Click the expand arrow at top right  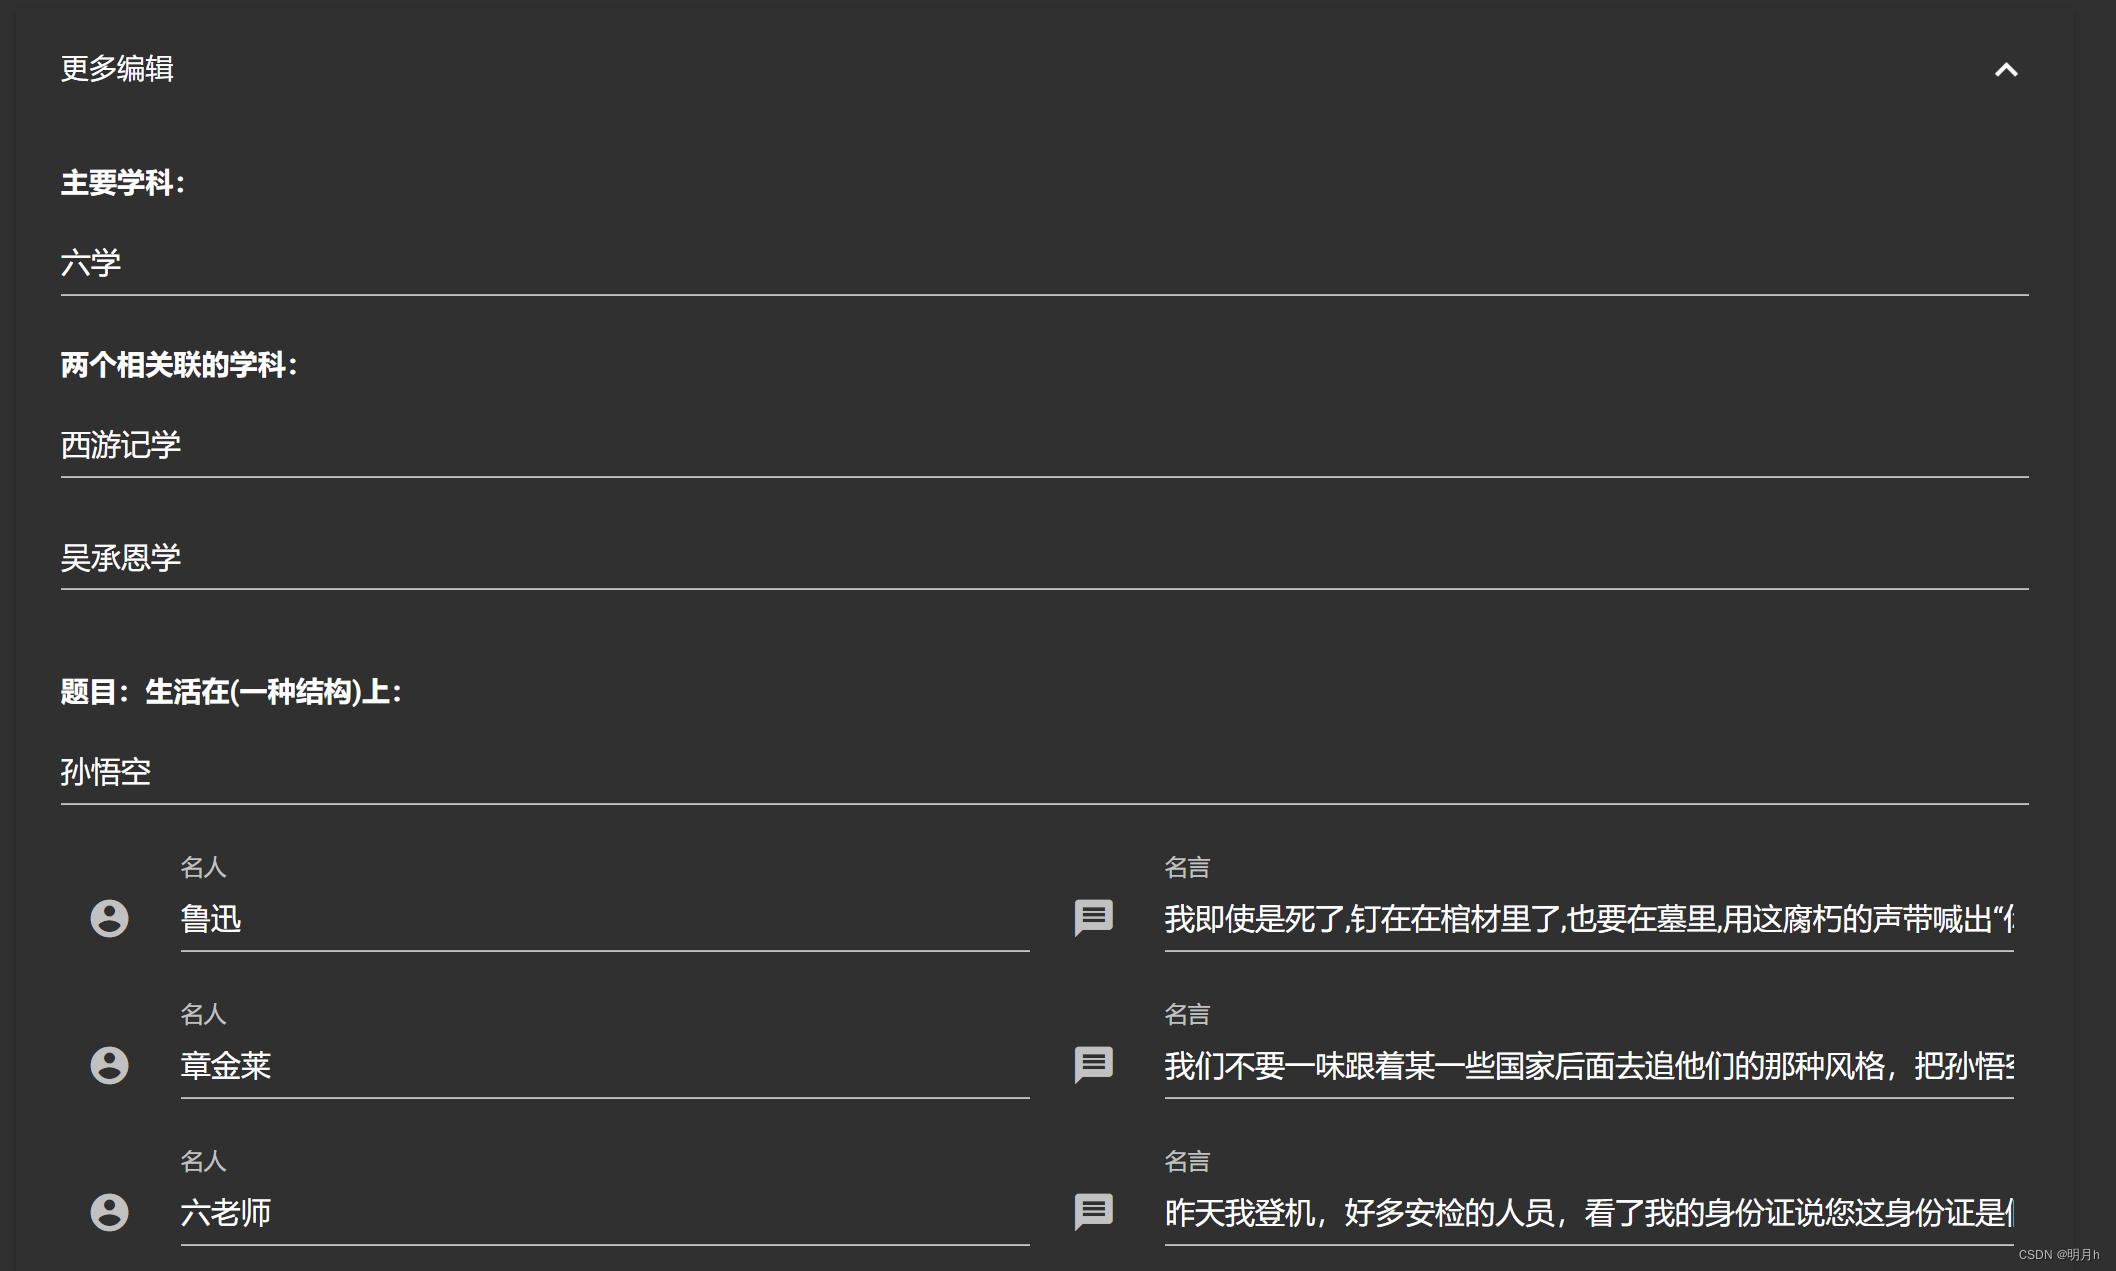[2006, 70]
